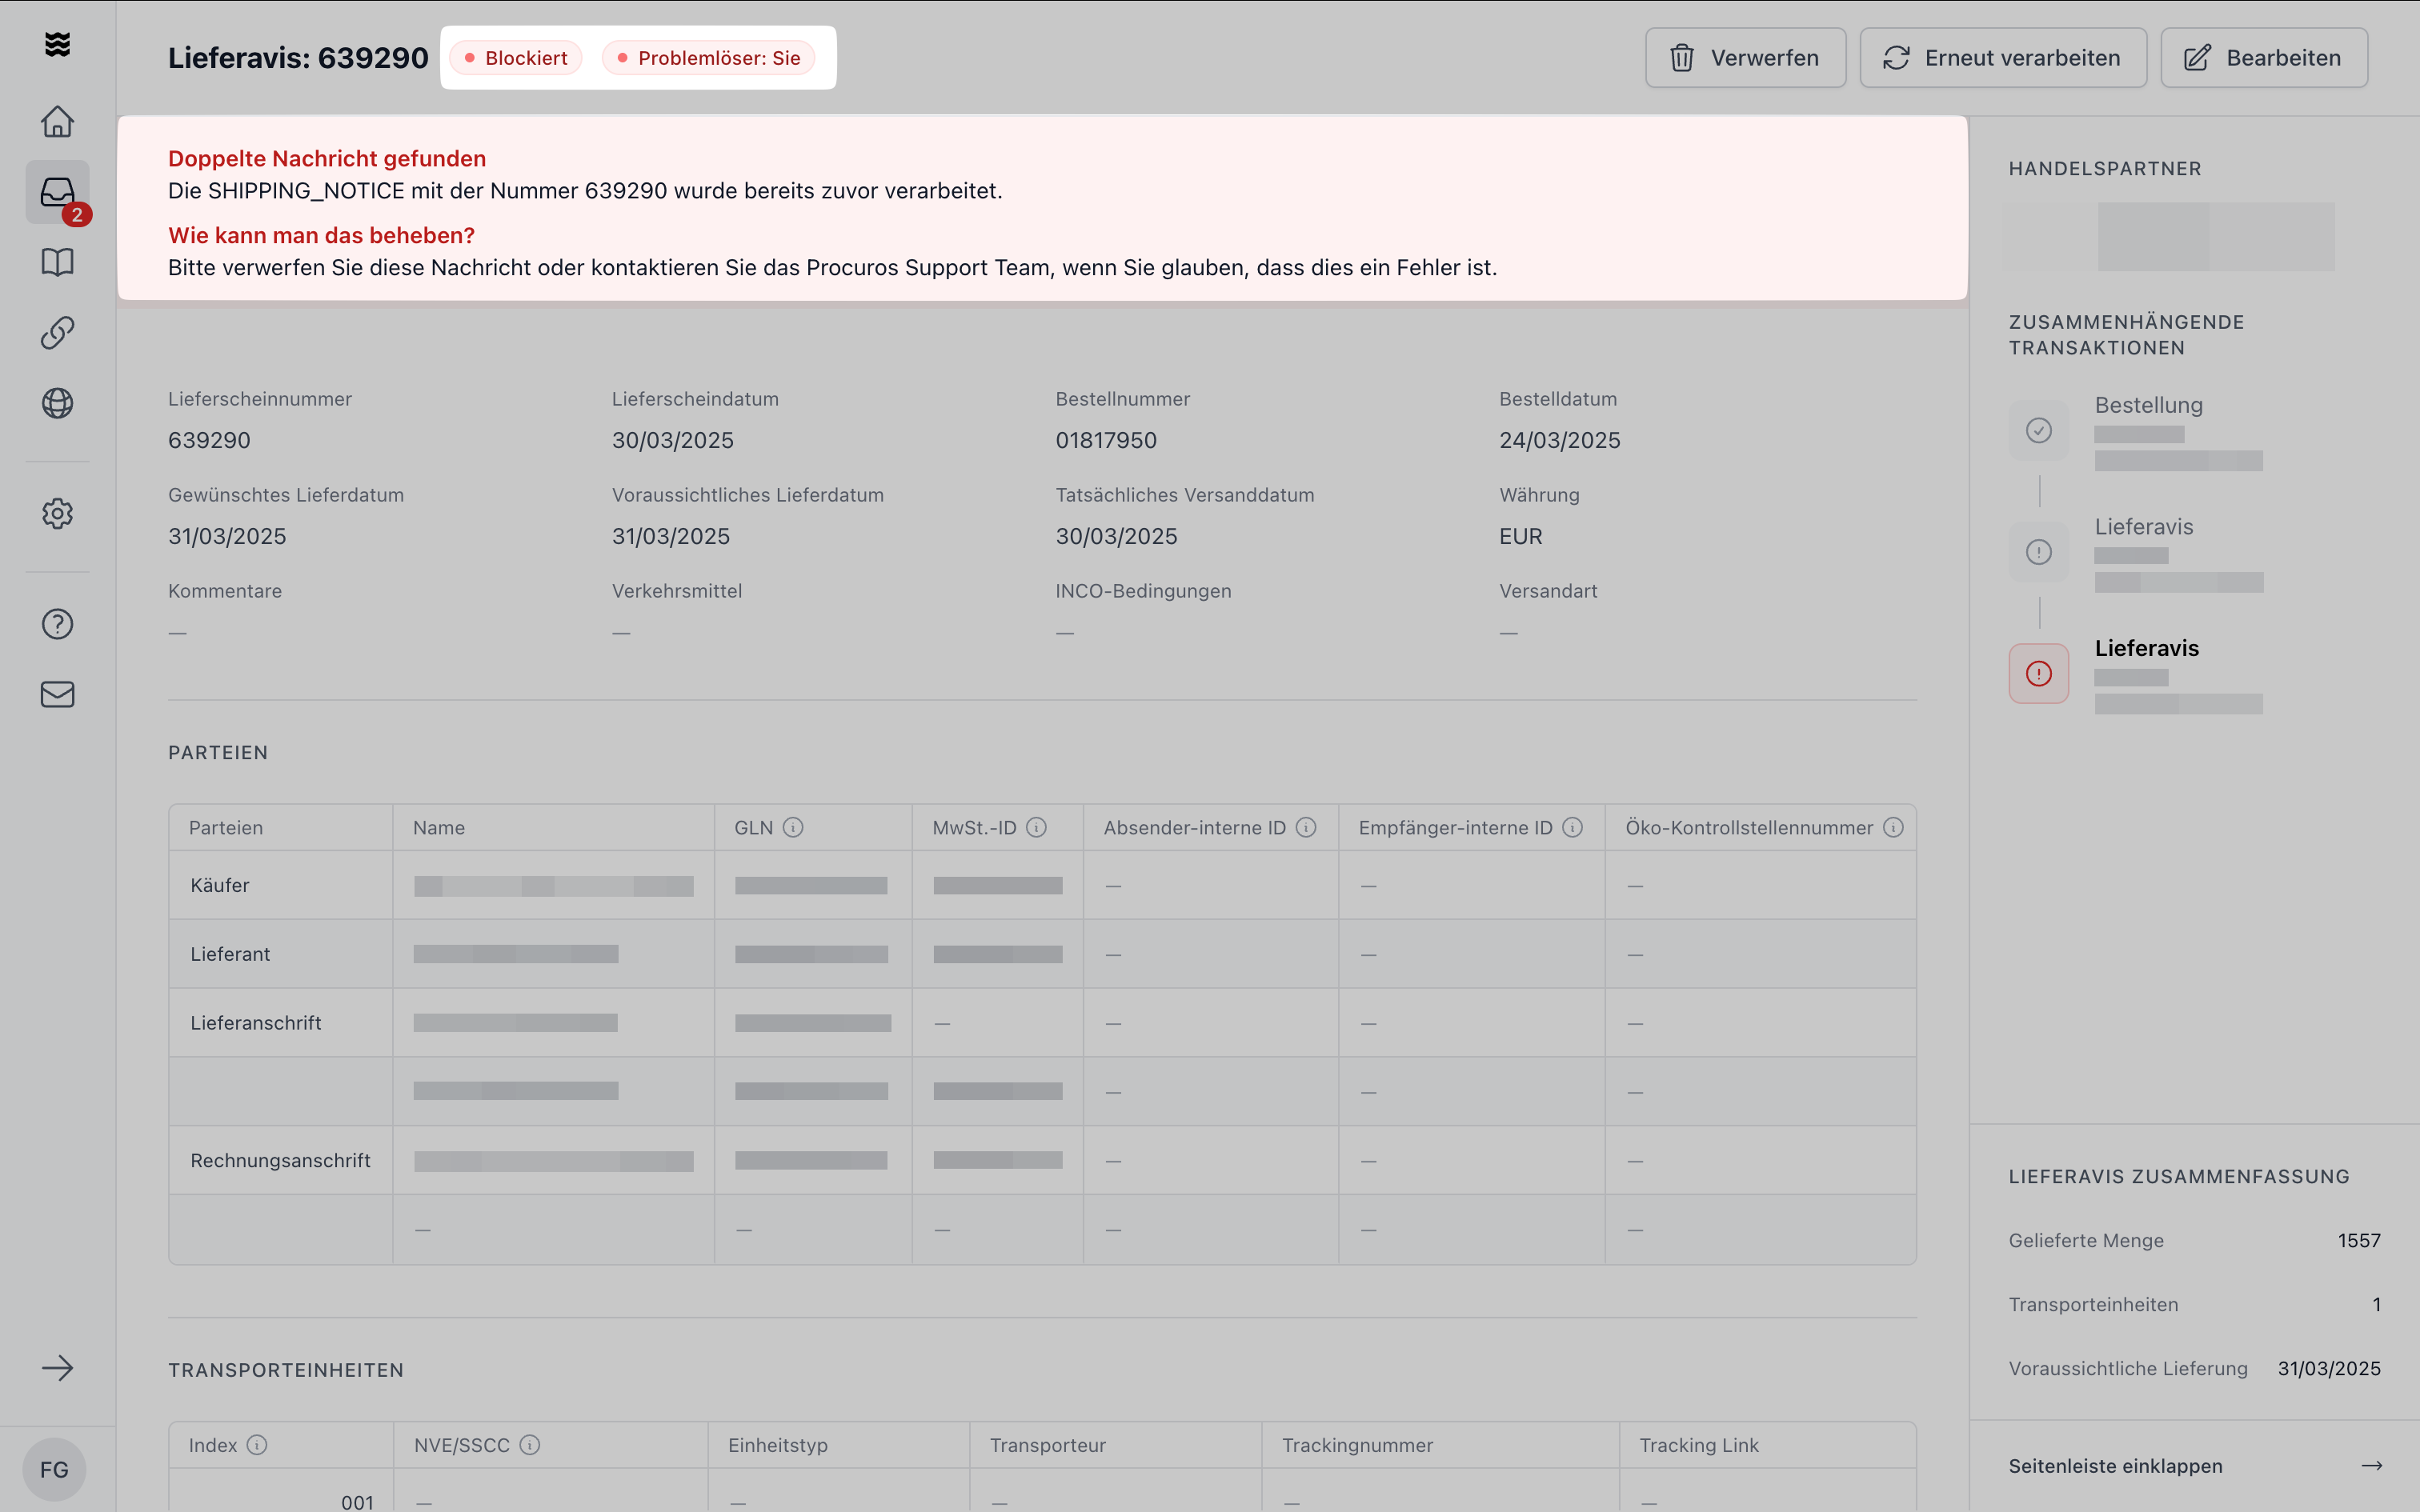
Task: Open the mail envelope sidebar icon
Action: tap(57, 694)
